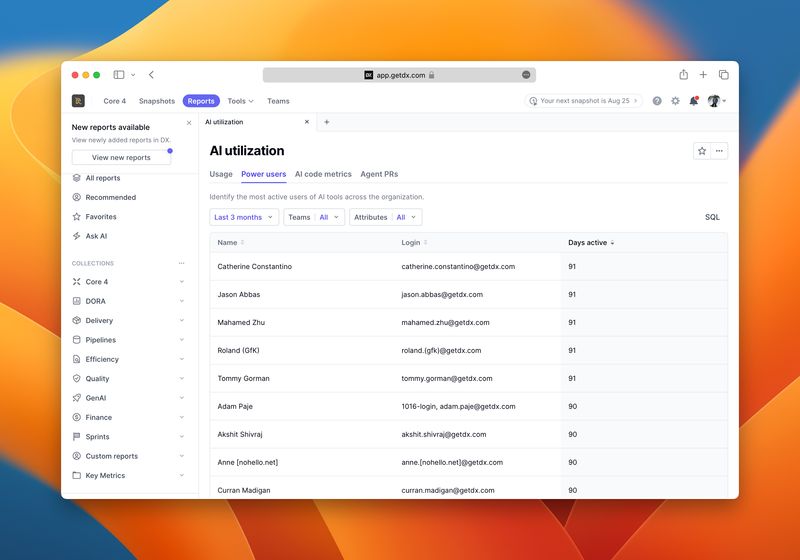Open the settings gear icon

(675, 101)
